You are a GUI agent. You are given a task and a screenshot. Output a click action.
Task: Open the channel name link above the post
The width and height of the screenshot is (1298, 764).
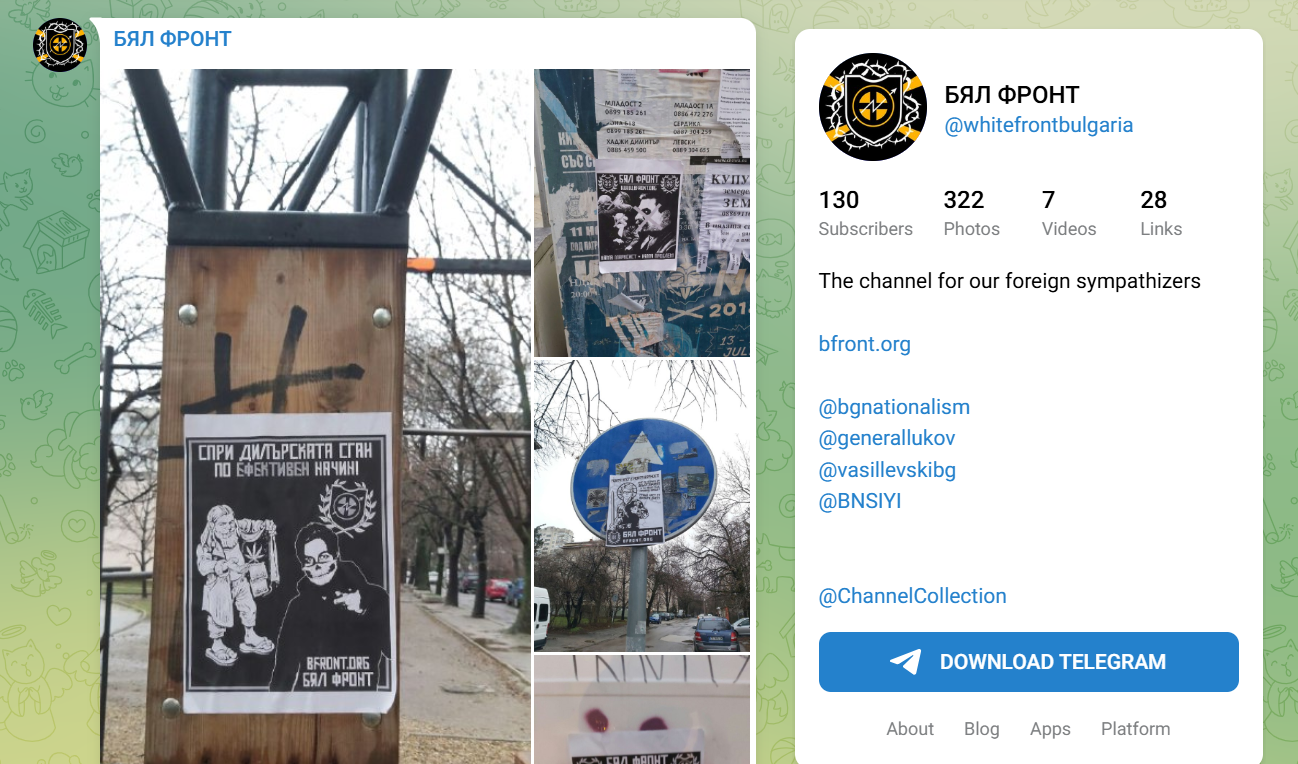point(172,39)
